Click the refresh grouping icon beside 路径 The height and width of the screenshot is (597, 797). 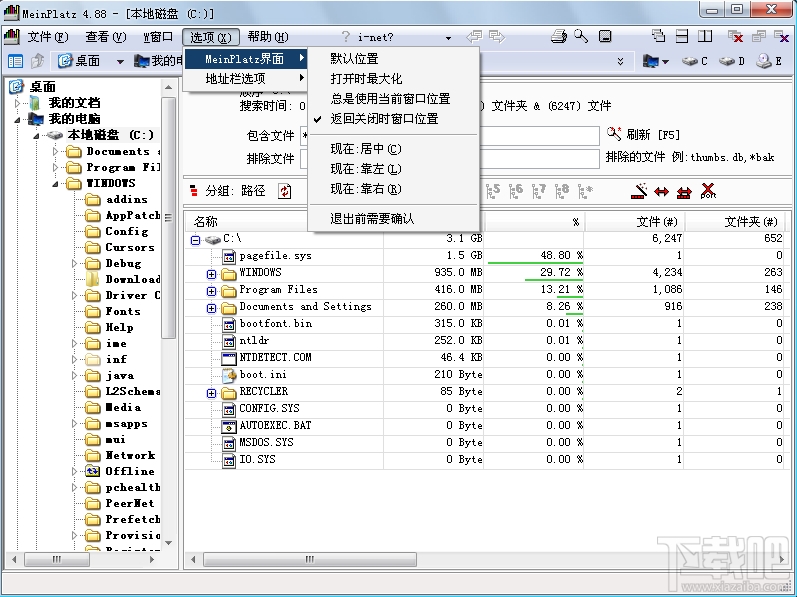click(285, 191)
